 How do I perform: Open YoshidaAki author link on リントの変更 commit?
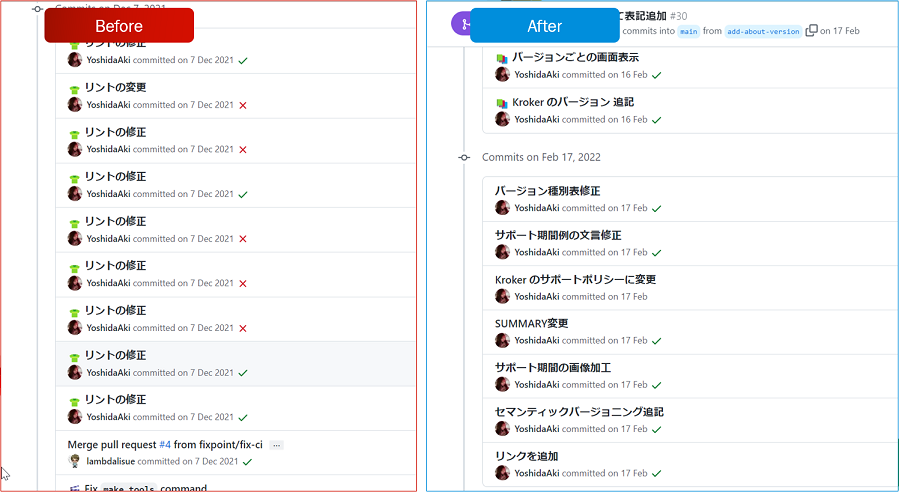click(x=108, y=104)
